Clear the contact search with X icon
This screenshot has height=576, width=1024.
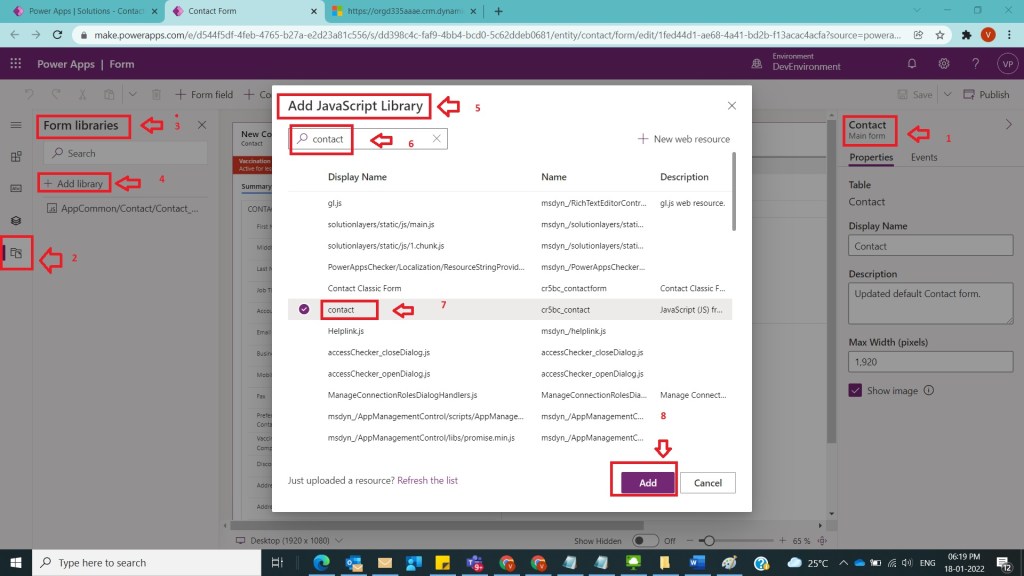(437, 139)
